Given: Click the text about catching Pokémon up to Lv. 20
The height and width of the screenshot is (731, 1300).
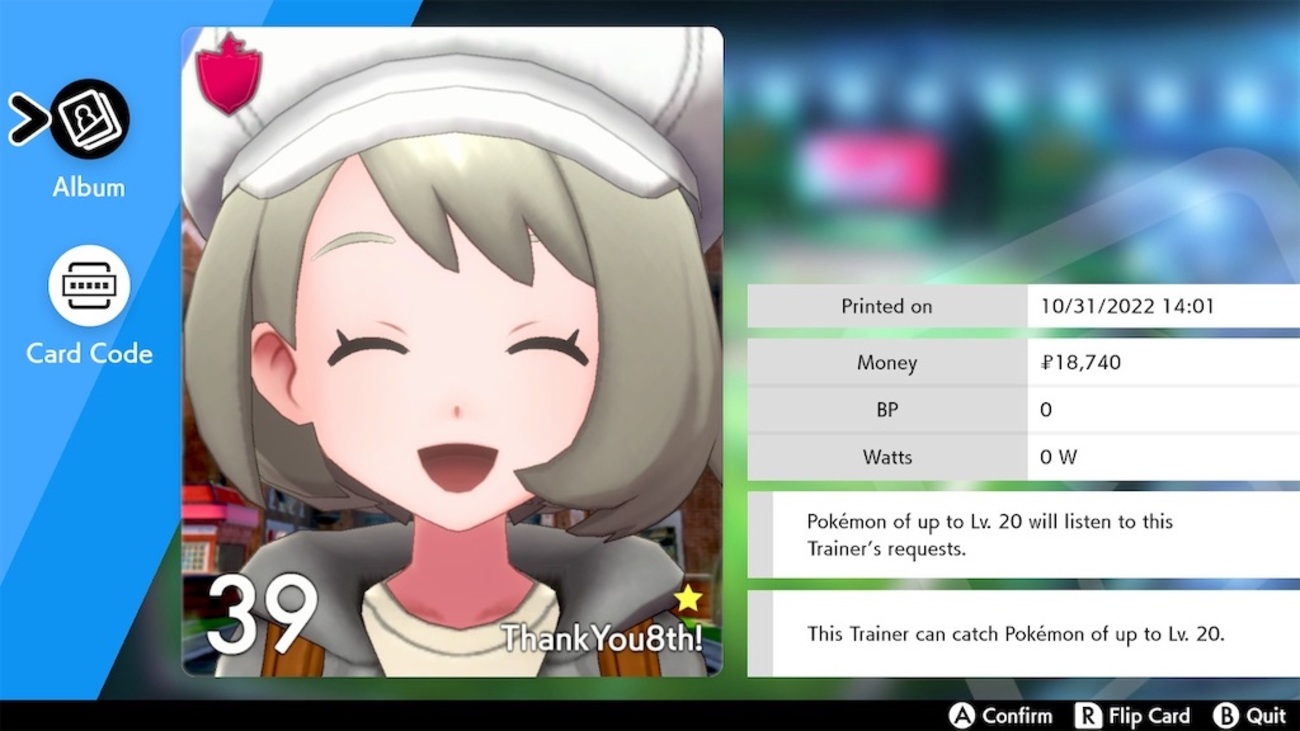Looking at the screenshot, I should pyautogui.click(x=1015, y=633).
